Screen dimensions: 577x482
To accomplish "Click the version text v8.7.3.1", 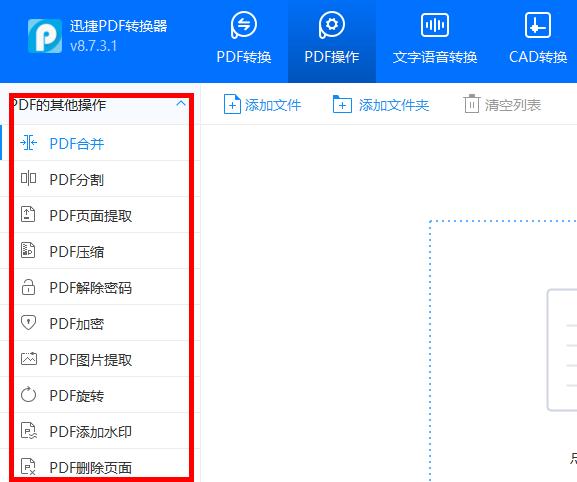I will [x=93, y=46].
